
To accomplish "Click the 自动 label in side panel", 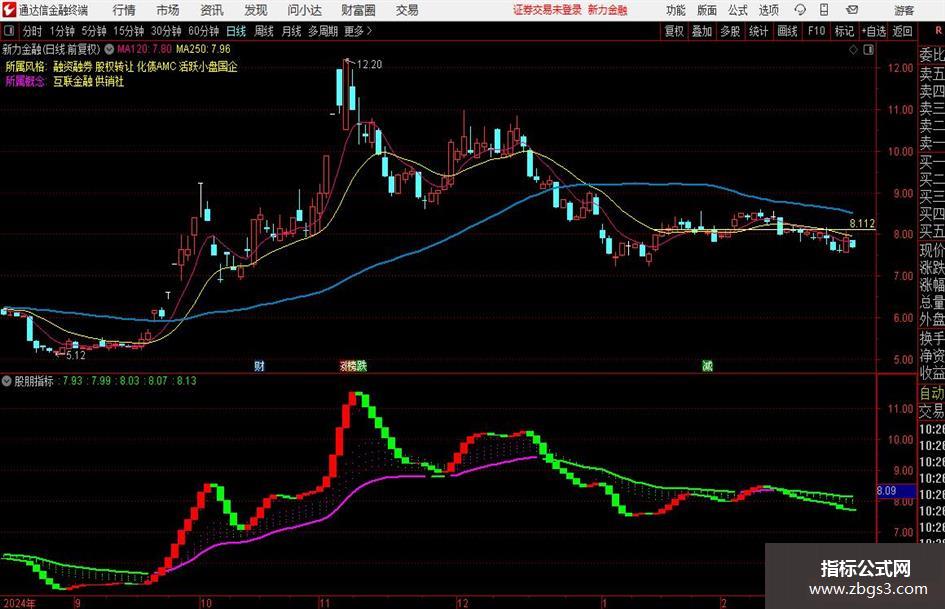I will pyautogui.click(x=932, y=394).
